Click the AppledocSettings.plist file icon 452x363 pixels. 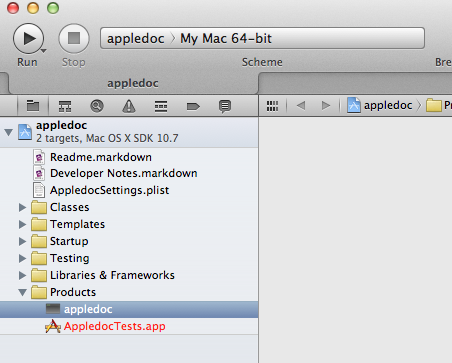point(39,190)
